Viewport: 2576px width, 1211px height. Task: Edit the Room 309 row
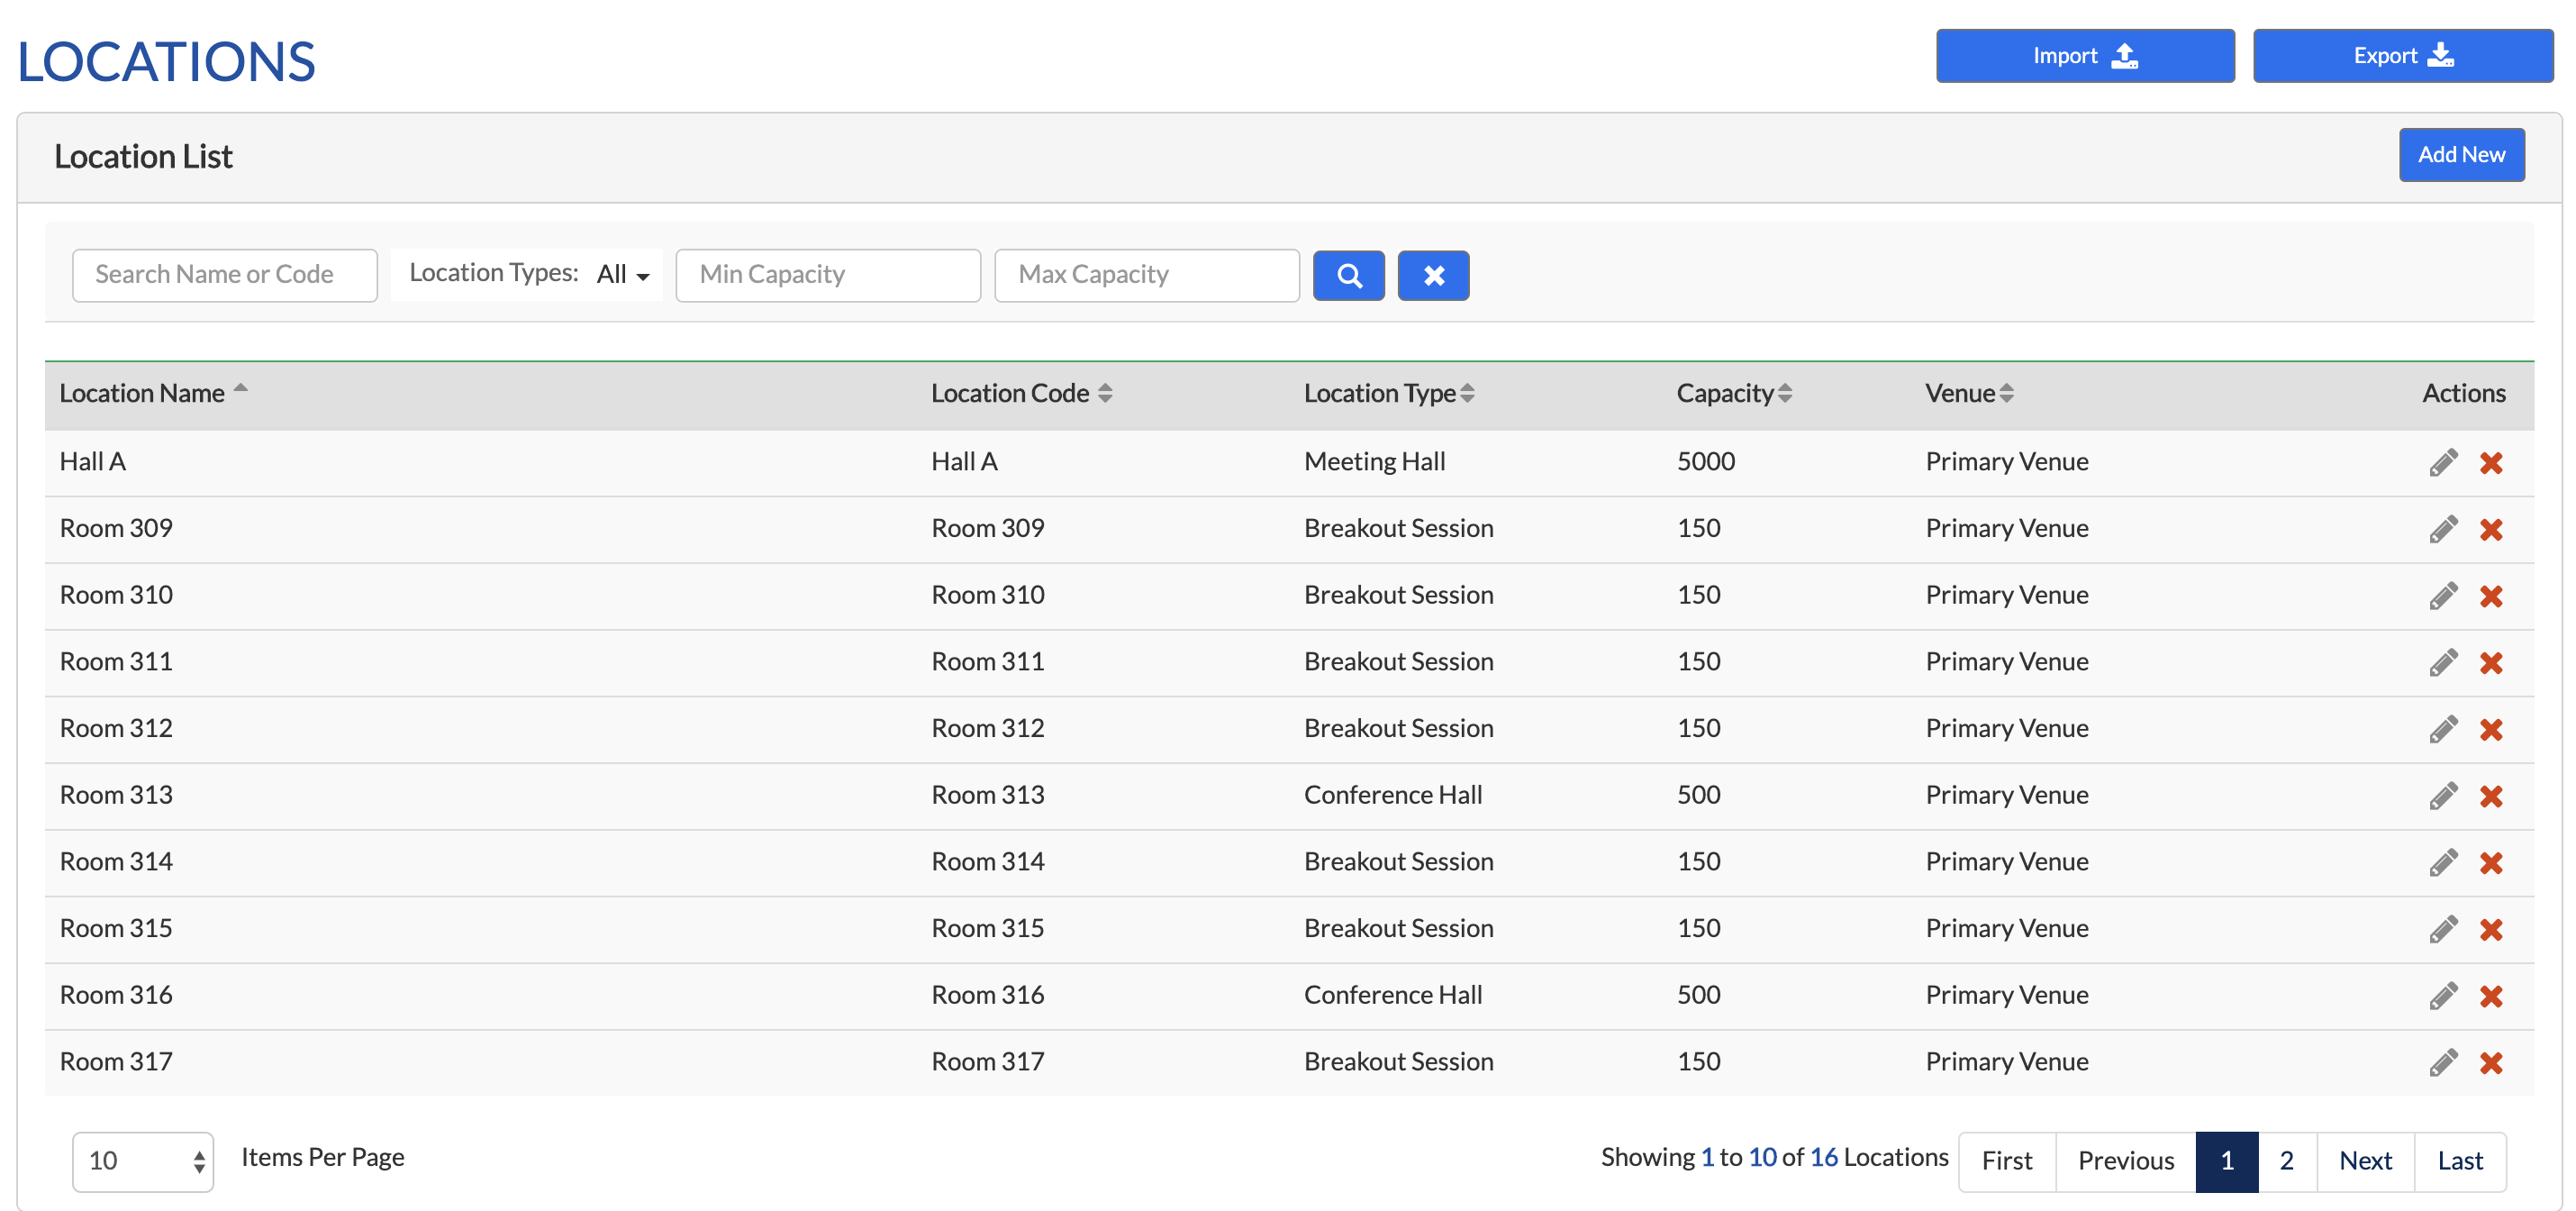[x=2443, y=529]
